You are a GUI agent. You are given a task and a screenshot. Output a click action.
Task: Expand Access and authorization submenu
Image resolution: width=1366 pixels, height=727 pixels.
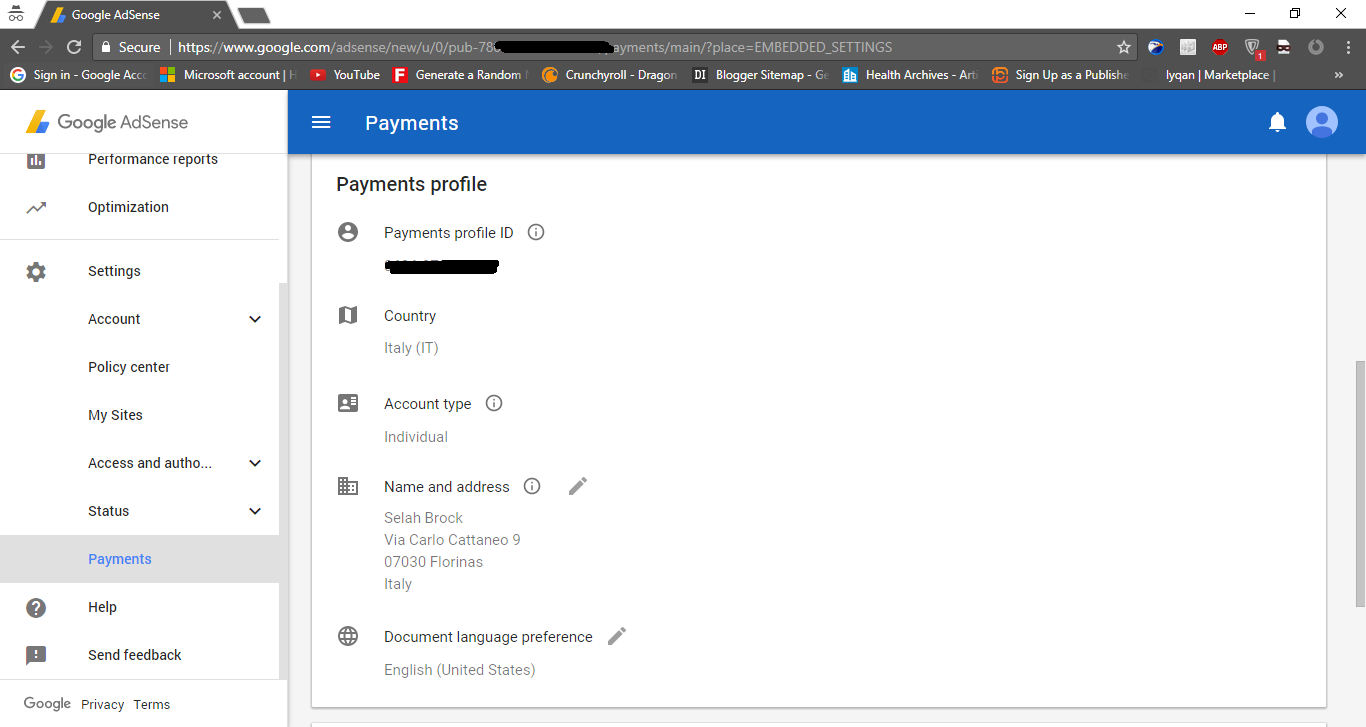click(x=255, y=463)
